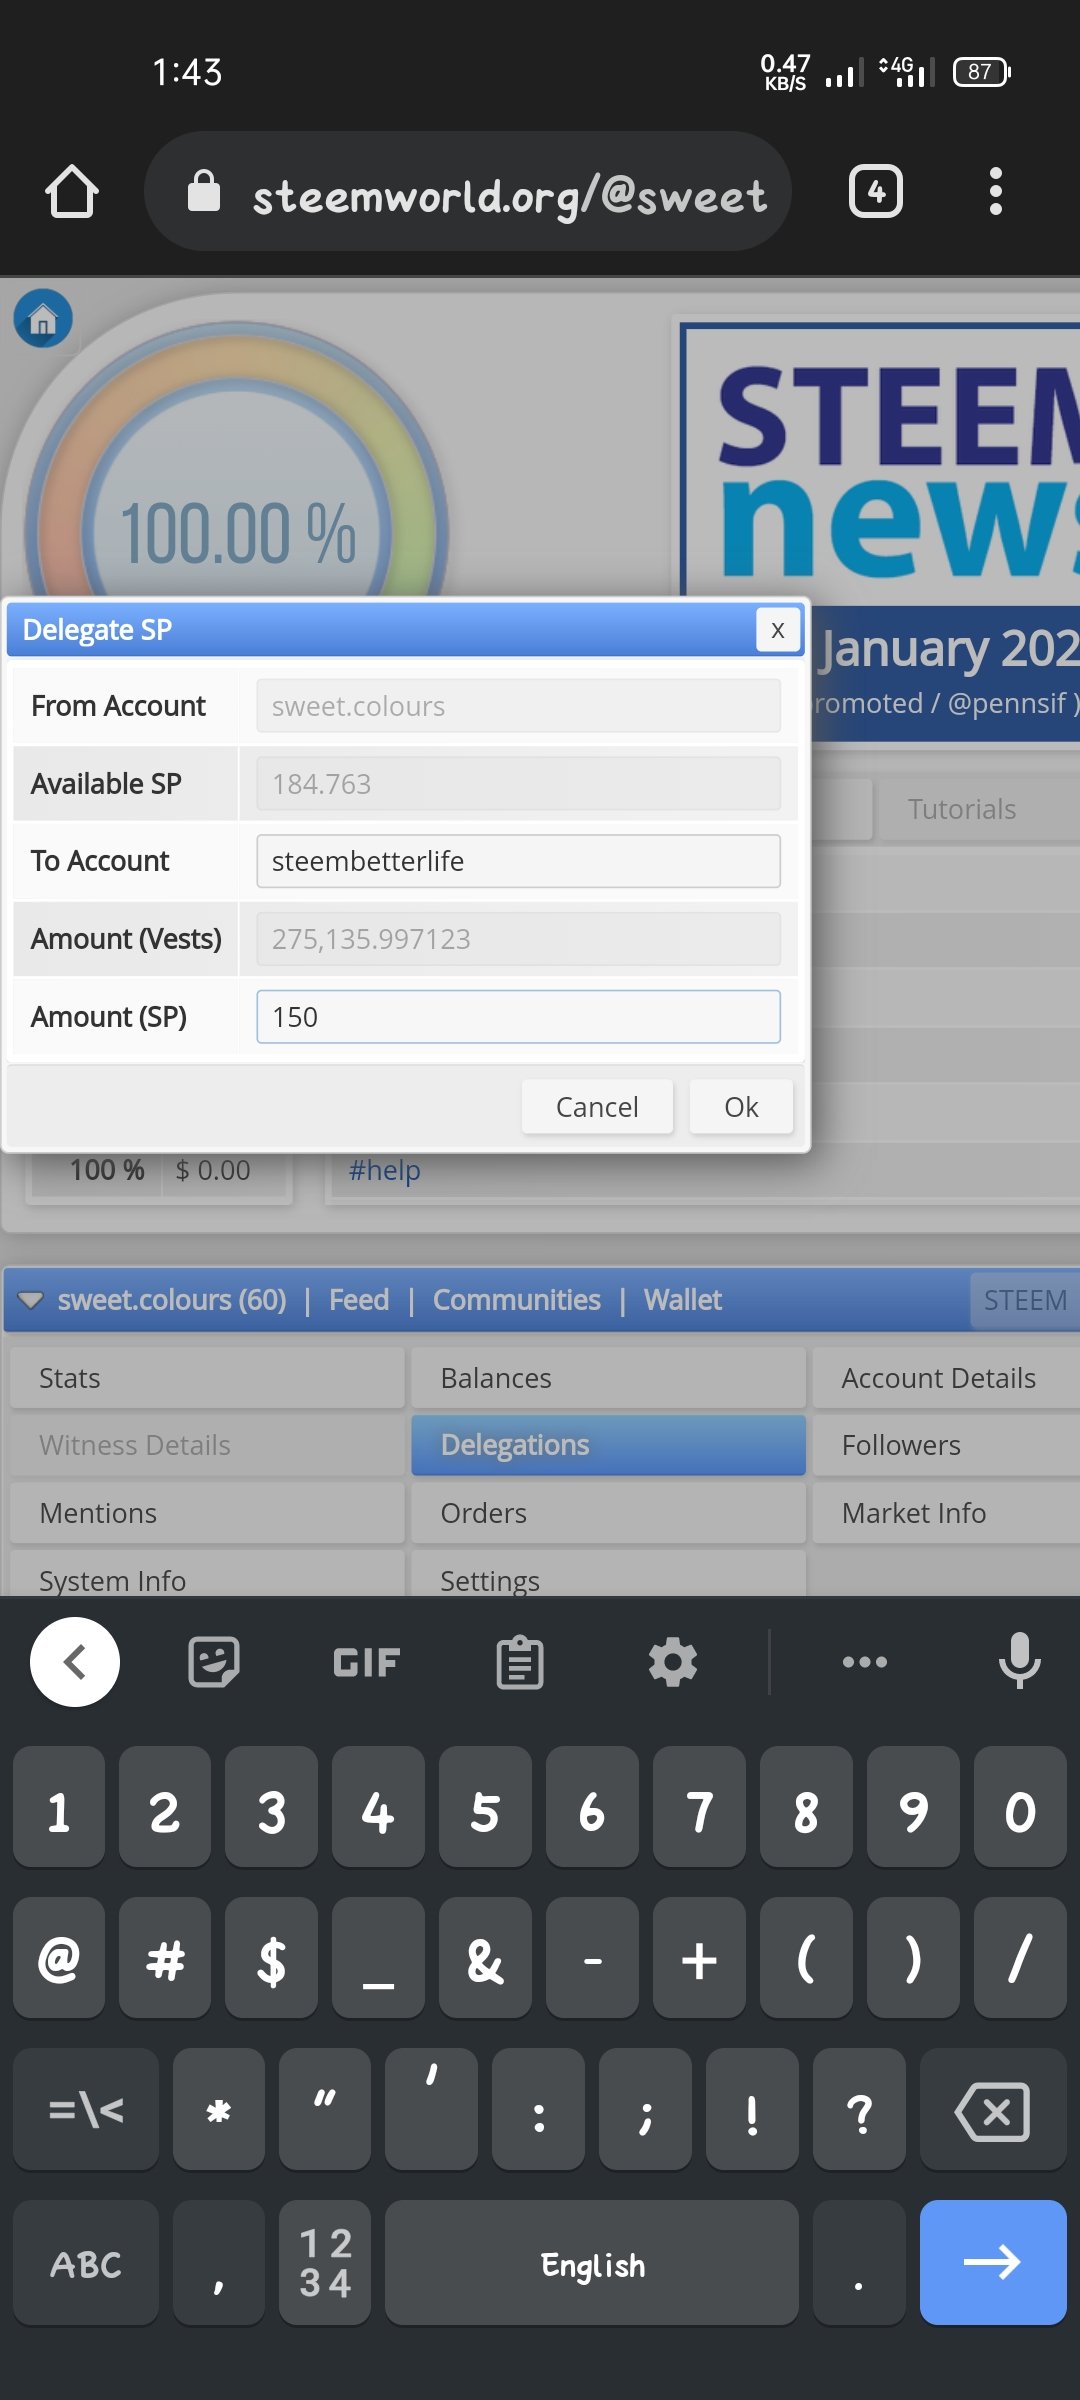This screenshot has width=1080, height=2400.
Task: Open the Orders tab
Action: coord(608,1513)
